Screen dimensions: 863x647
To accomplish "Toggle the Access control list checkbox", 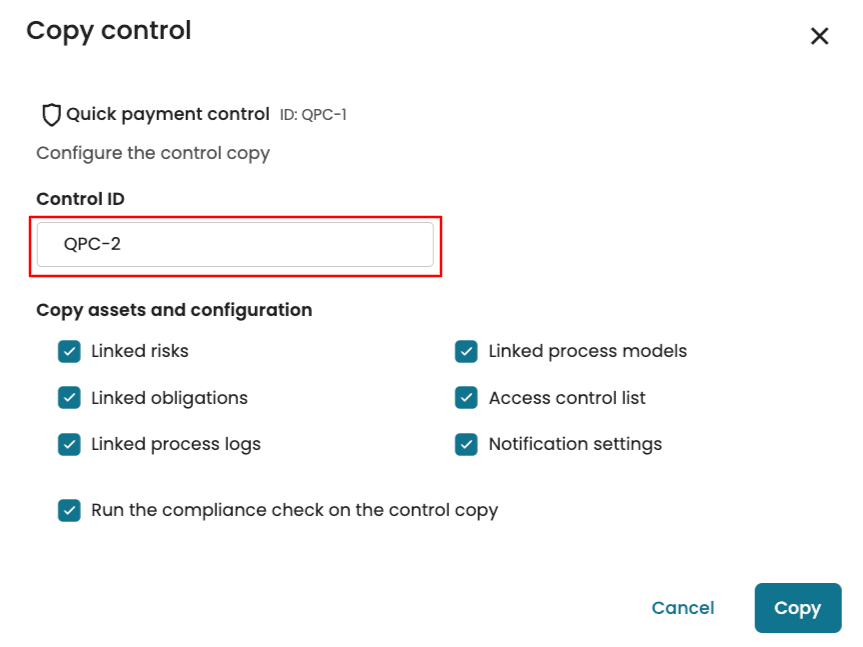I will click(x=466, y=398).
